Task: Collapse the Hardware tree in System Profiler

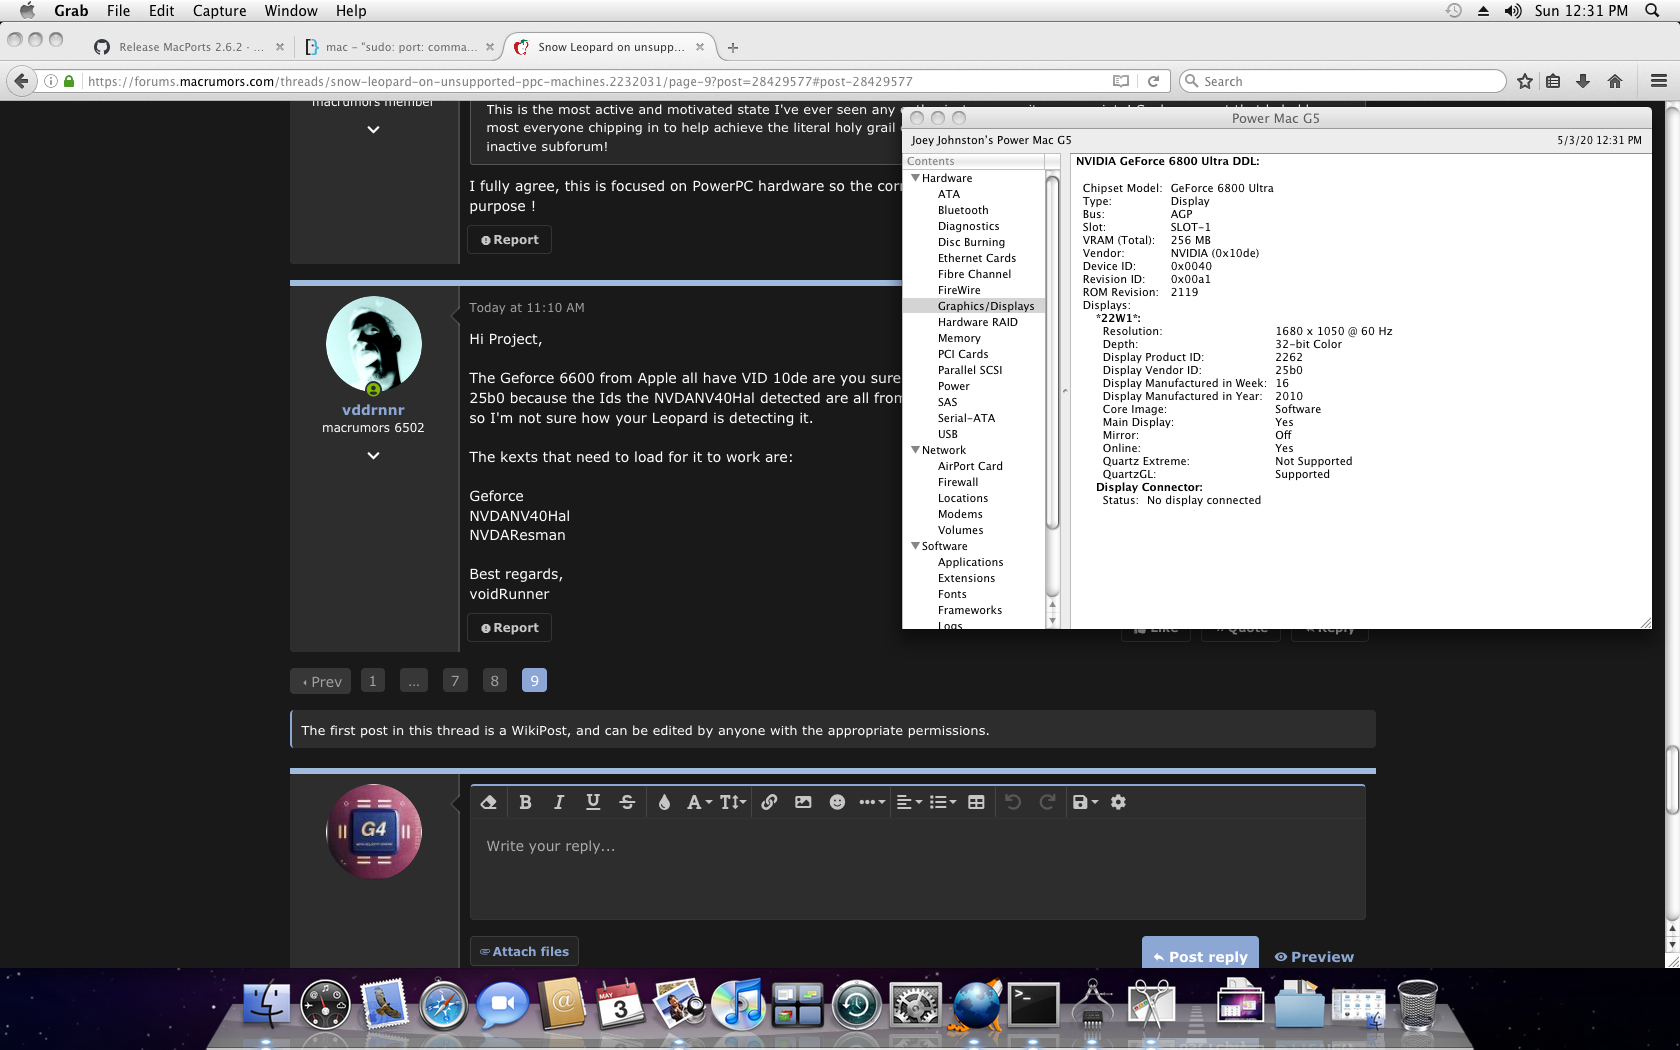Action: [915, 178]
